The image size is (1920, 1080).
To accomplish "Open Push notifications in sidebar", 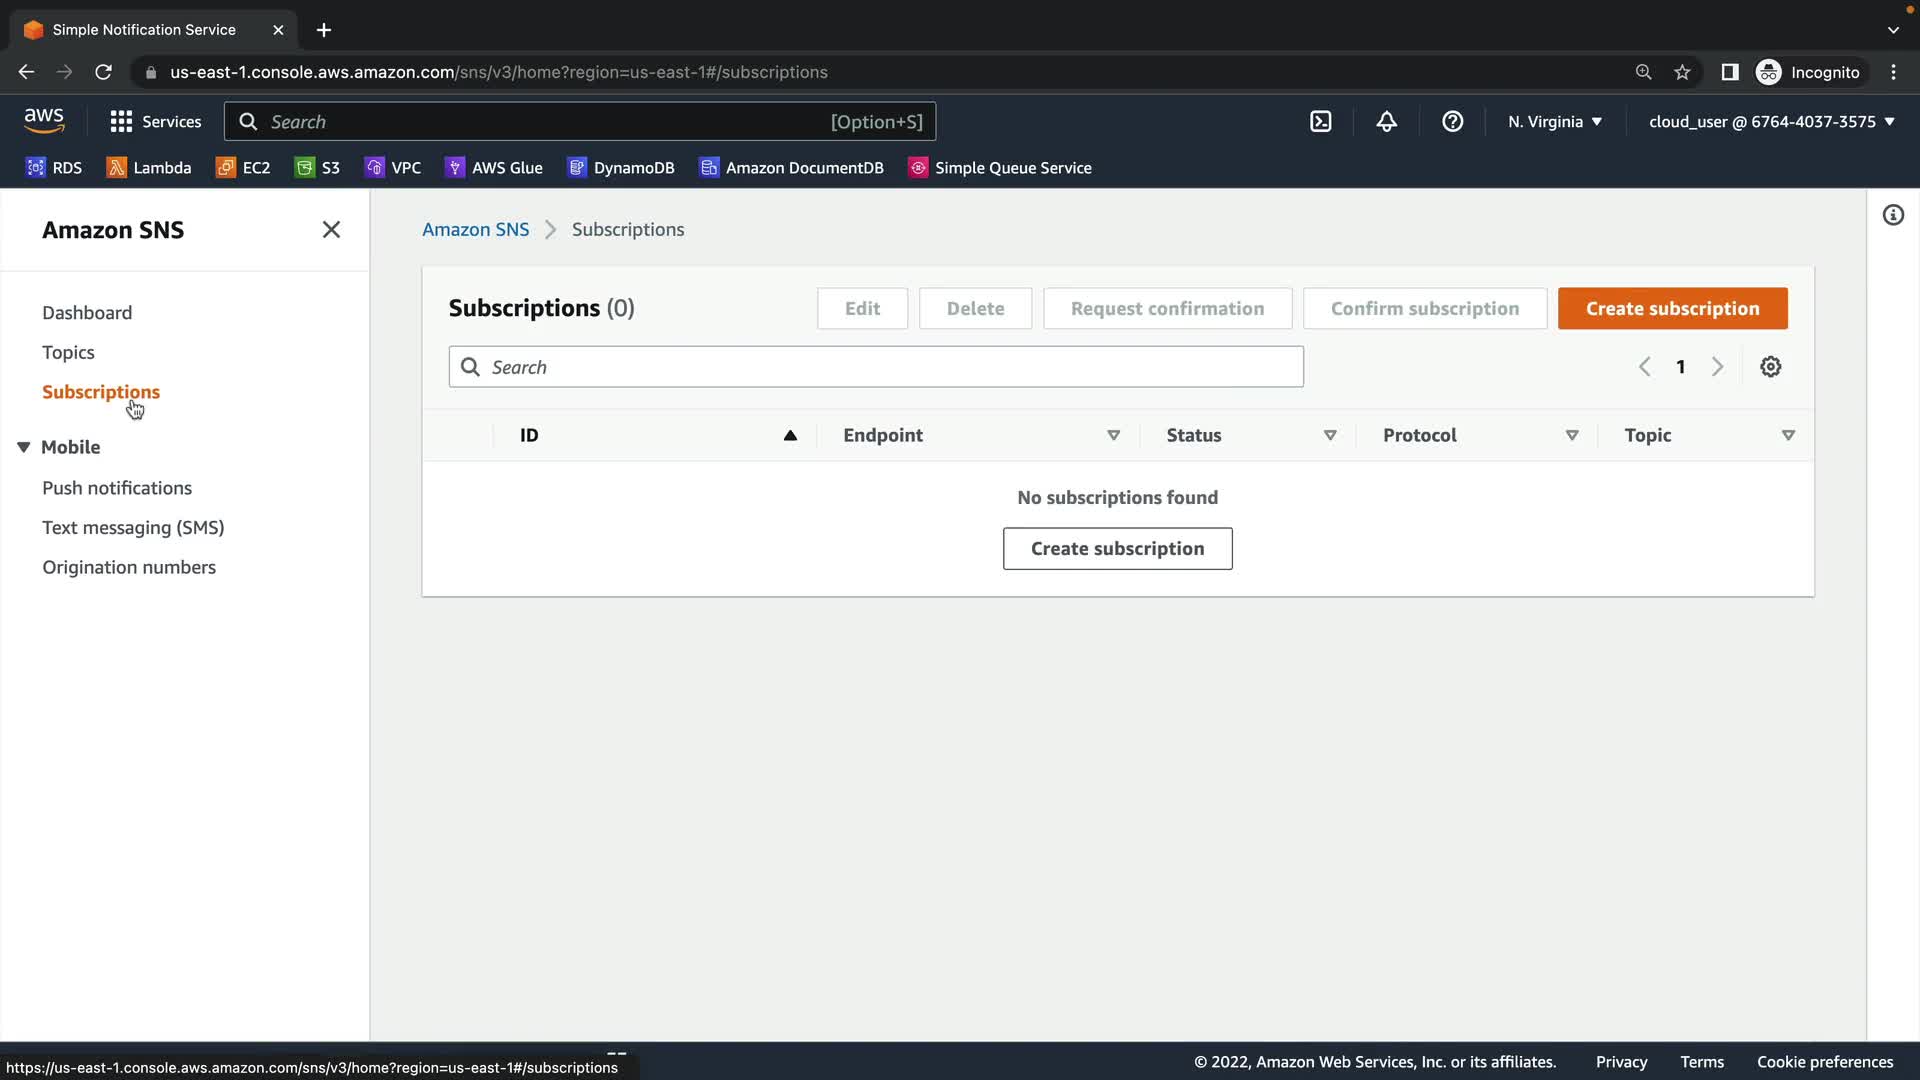I will point(117,488).
